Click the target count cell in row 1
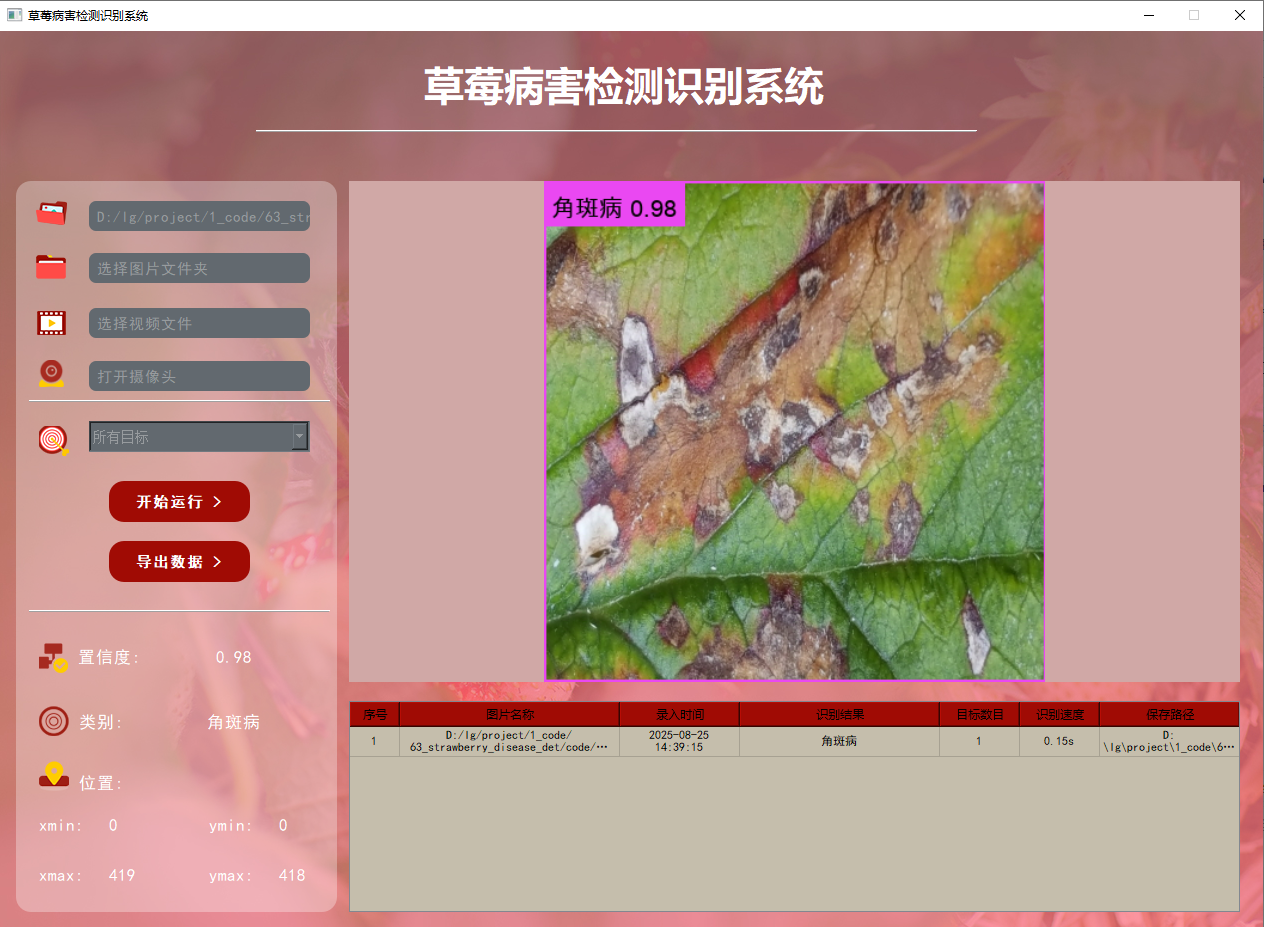This screenshot has width=1264, height=927. (980, 741)
